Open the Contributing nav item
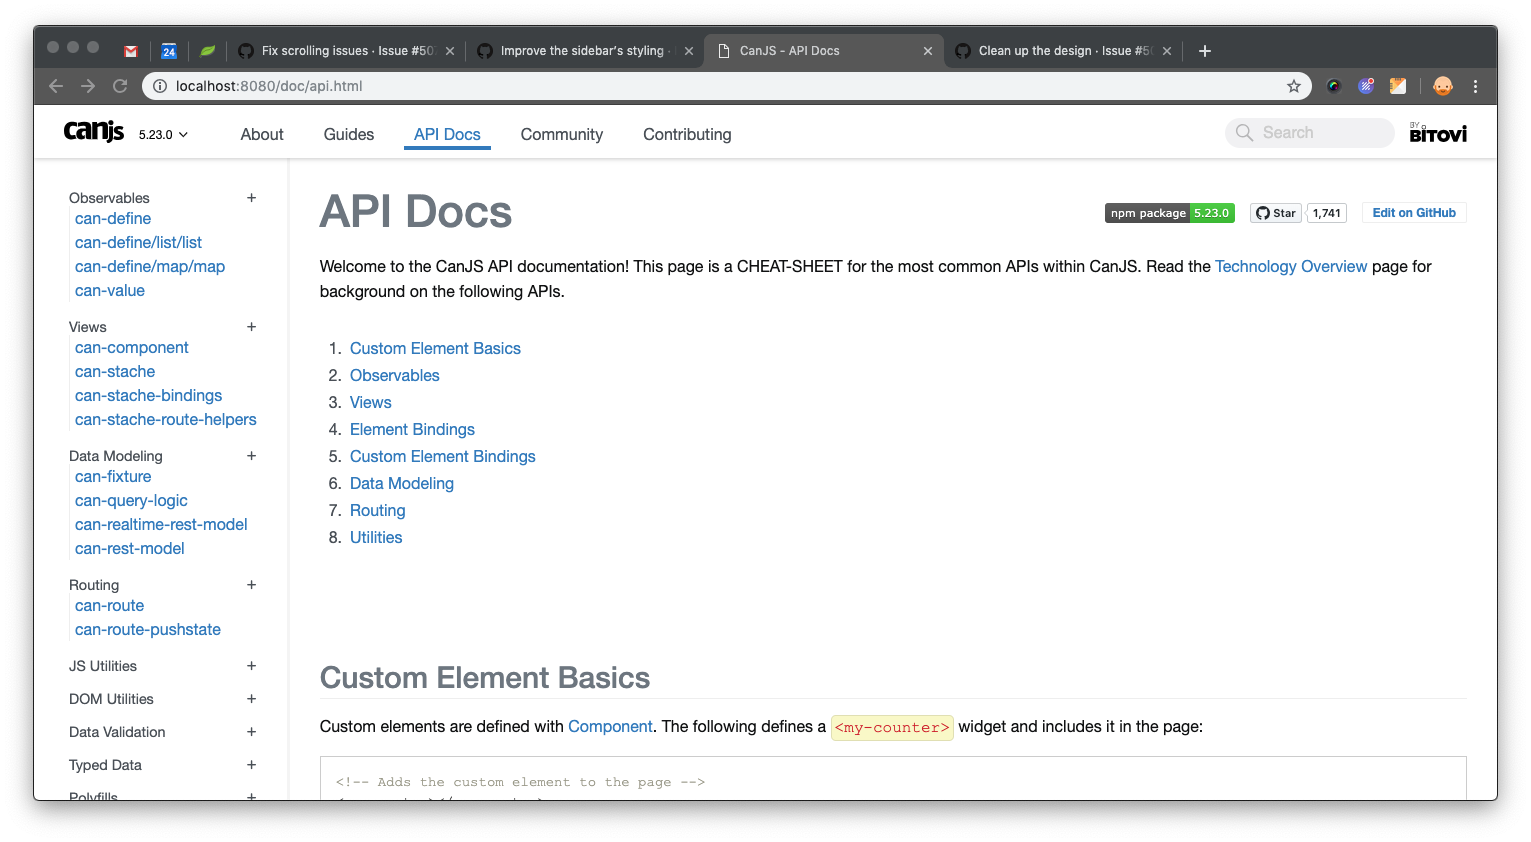 tap(687, 134)
